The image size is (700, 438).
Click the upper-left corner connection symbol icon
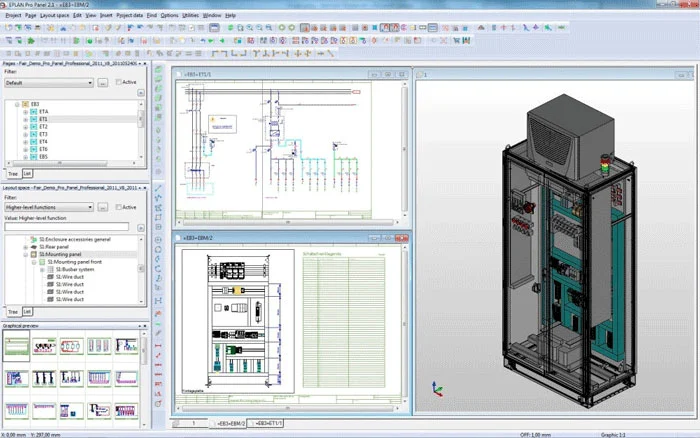(215, 54)
